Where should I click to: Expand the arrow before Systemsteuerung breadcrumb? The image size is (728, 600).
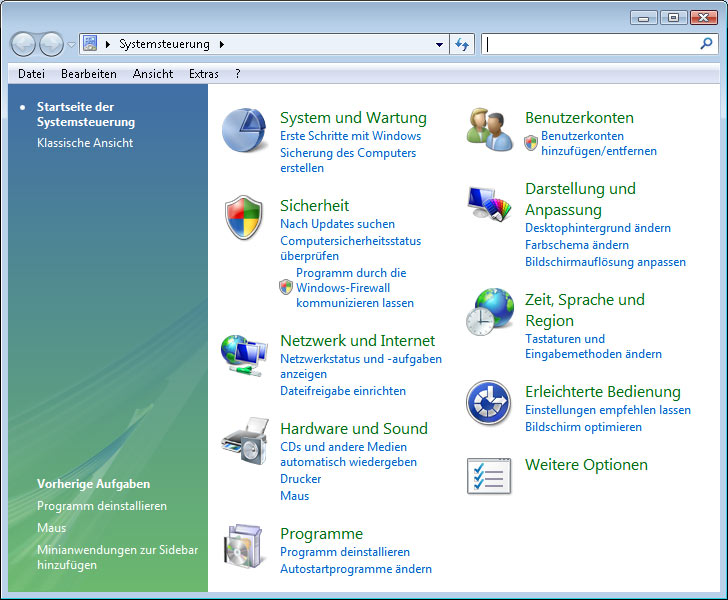108,45
